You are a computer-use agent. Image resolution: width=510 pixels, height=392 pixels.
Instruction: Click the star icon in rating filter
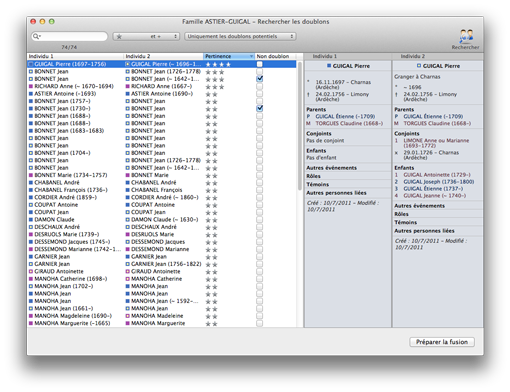(x=119, y=36)
